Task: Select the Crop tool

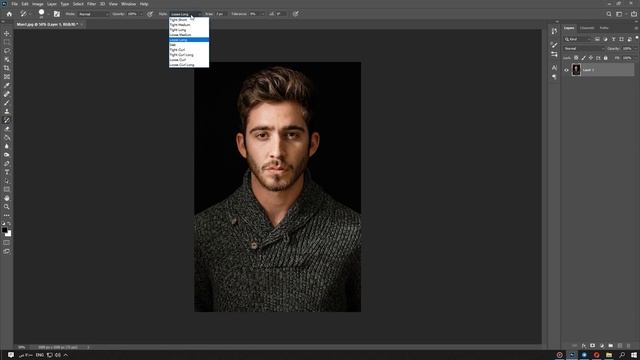Action: click(7, 68)
